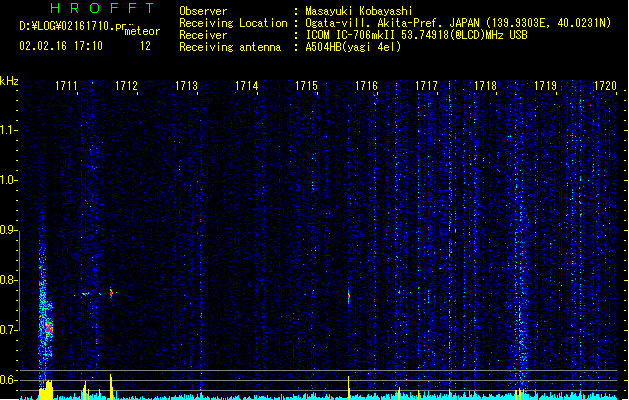Click the 1720 time marker
Screen dimensions: 629x400
605,86
